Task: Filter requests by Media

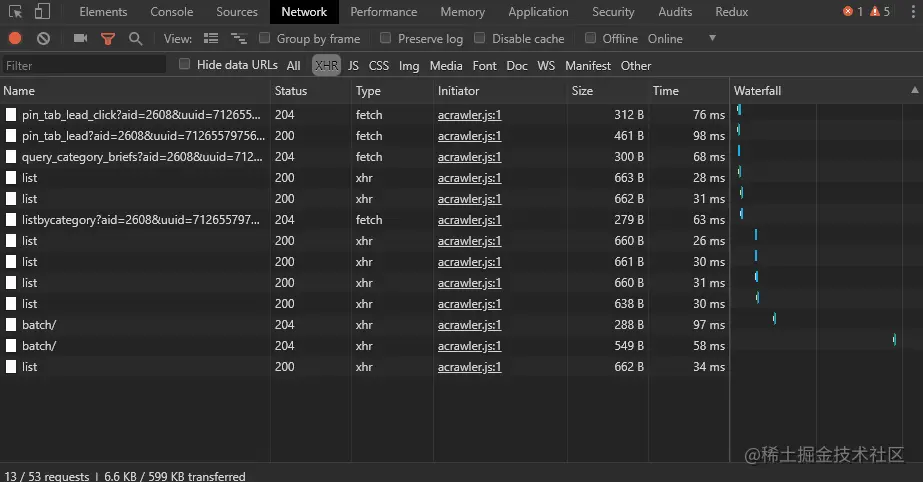Action: pos(446,65)
